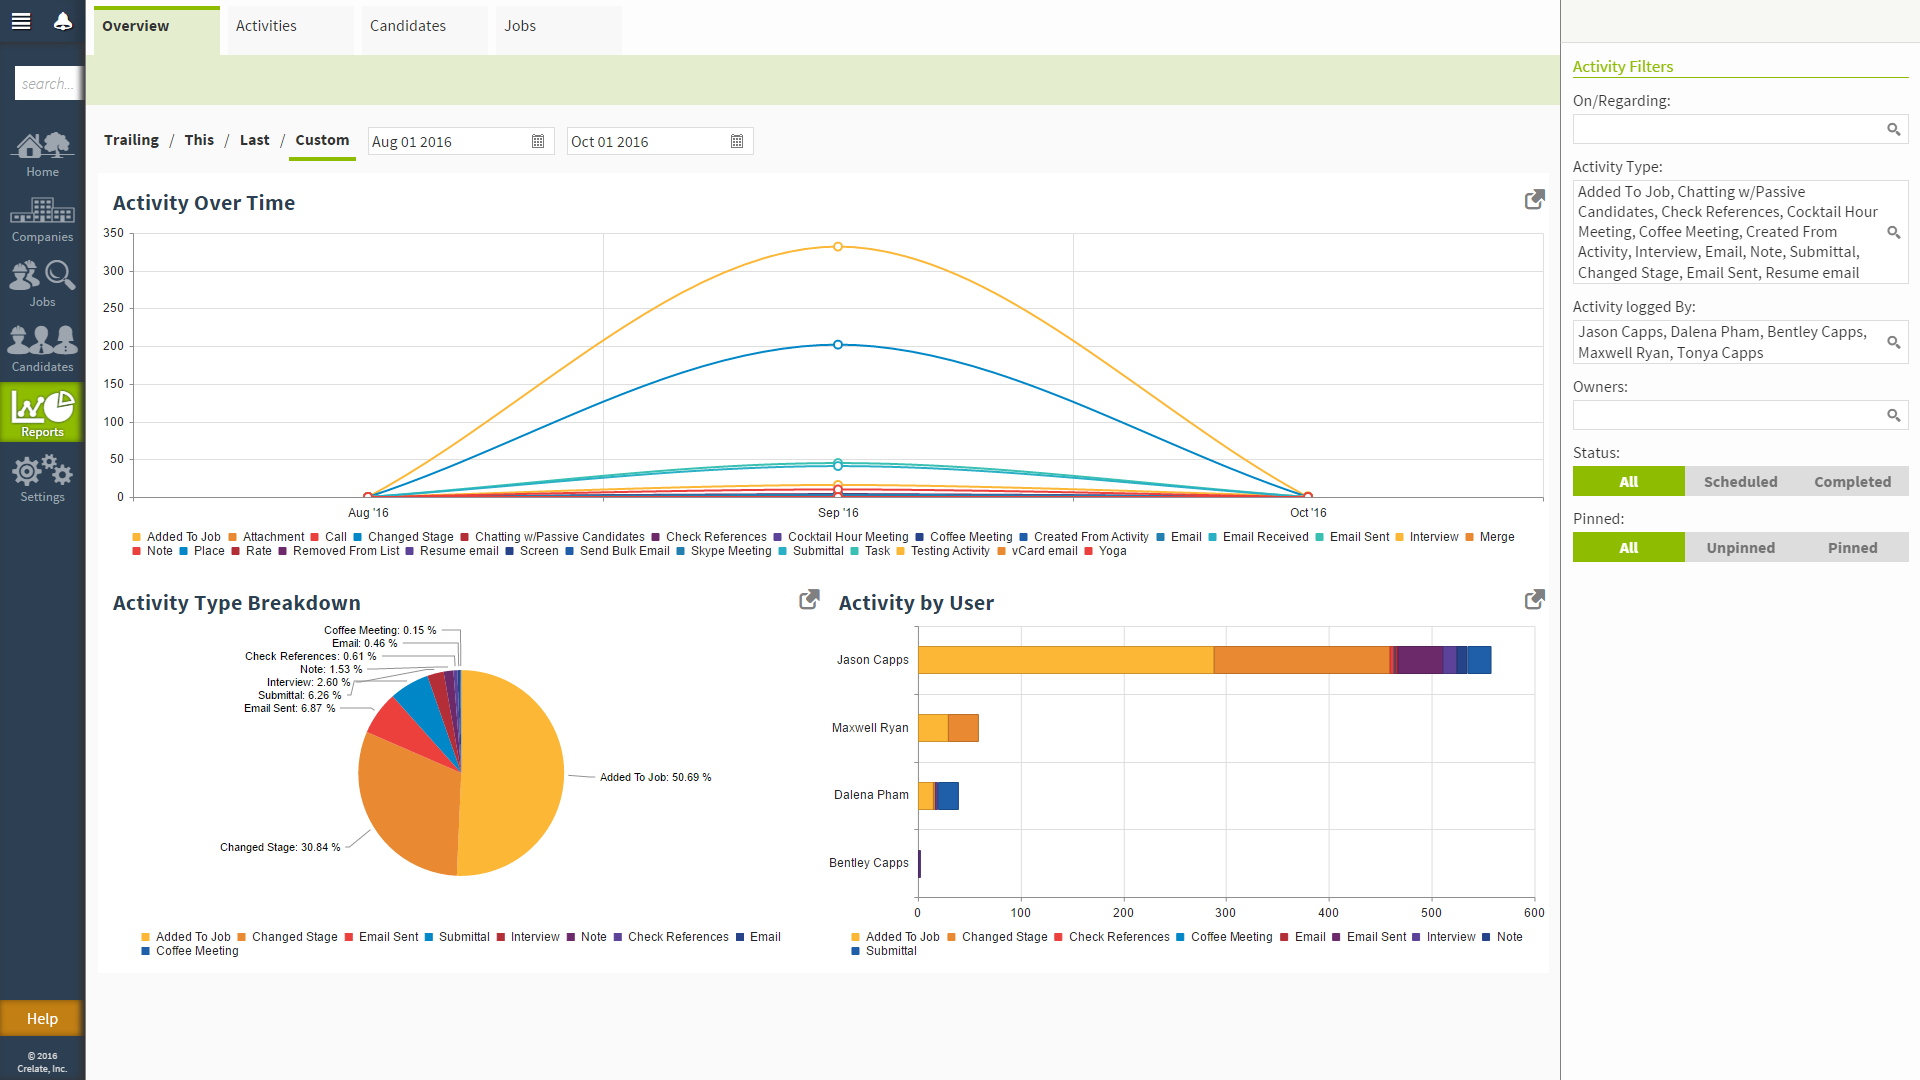Switch to the Candidates tab
The width and height of the screenshot is (1920, 1080).
tap(408, 26)
